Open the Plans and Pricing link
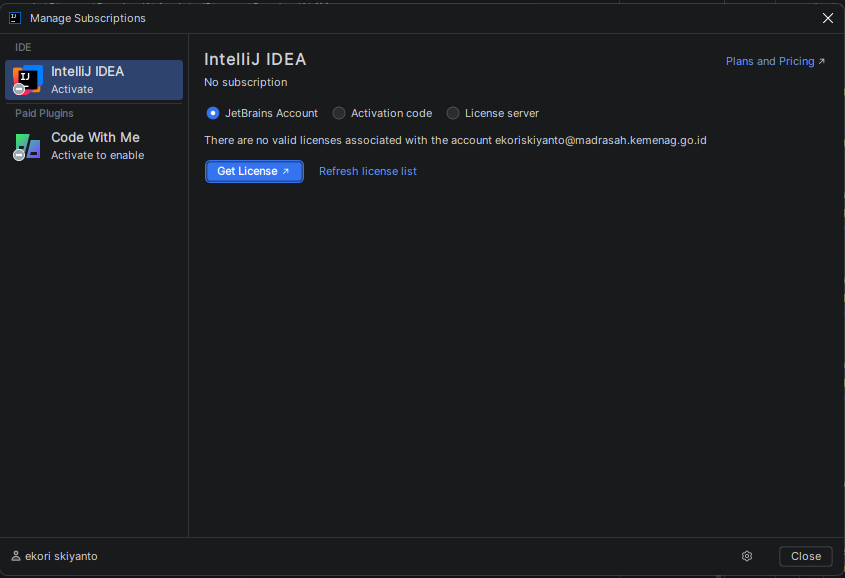The width and height of the screenshot is (845, 578). pyautogui.click(x=775, y=61)
